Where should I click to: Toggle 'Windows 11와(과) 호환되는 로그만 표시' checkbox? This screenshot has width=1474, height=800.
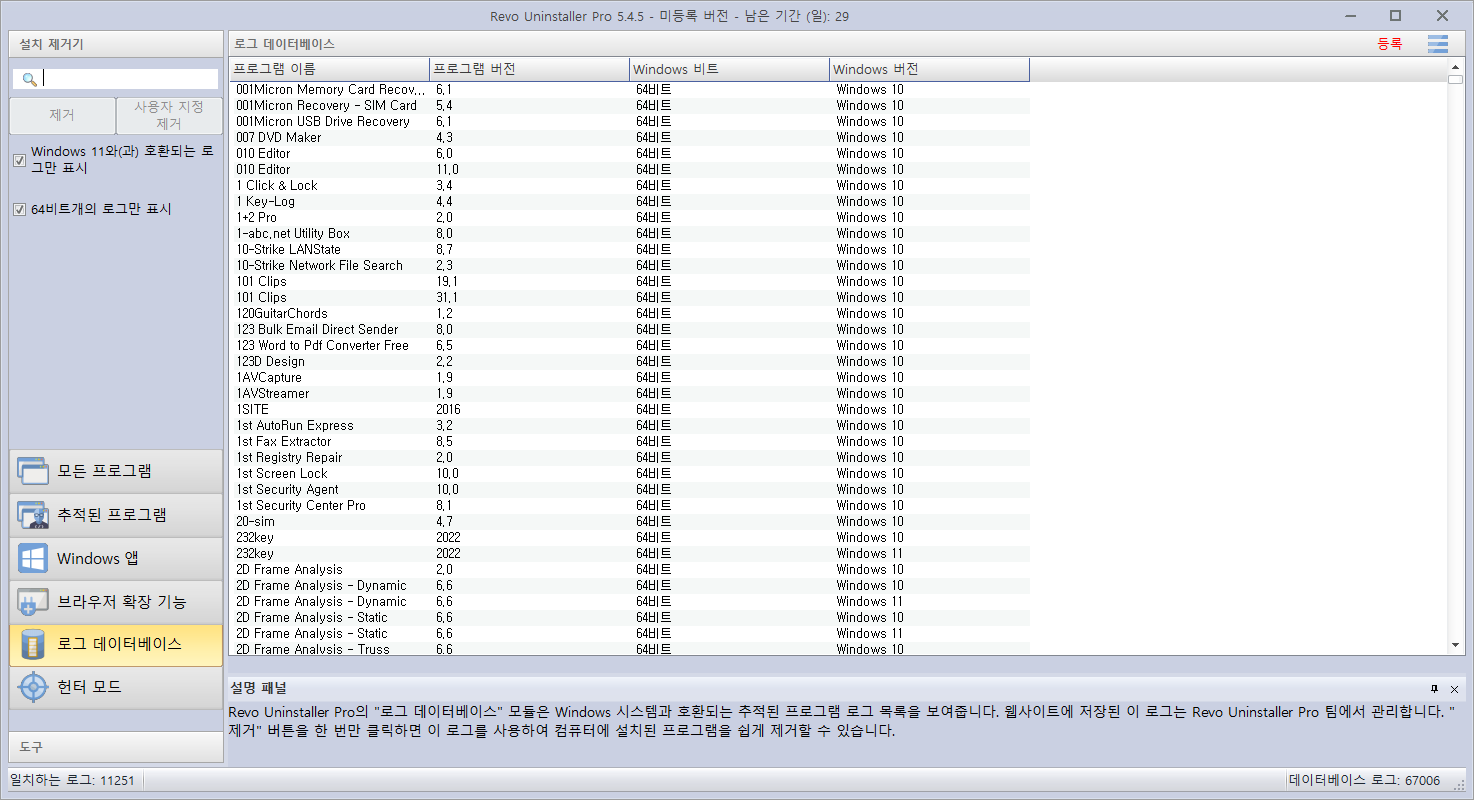click(19, 160)
